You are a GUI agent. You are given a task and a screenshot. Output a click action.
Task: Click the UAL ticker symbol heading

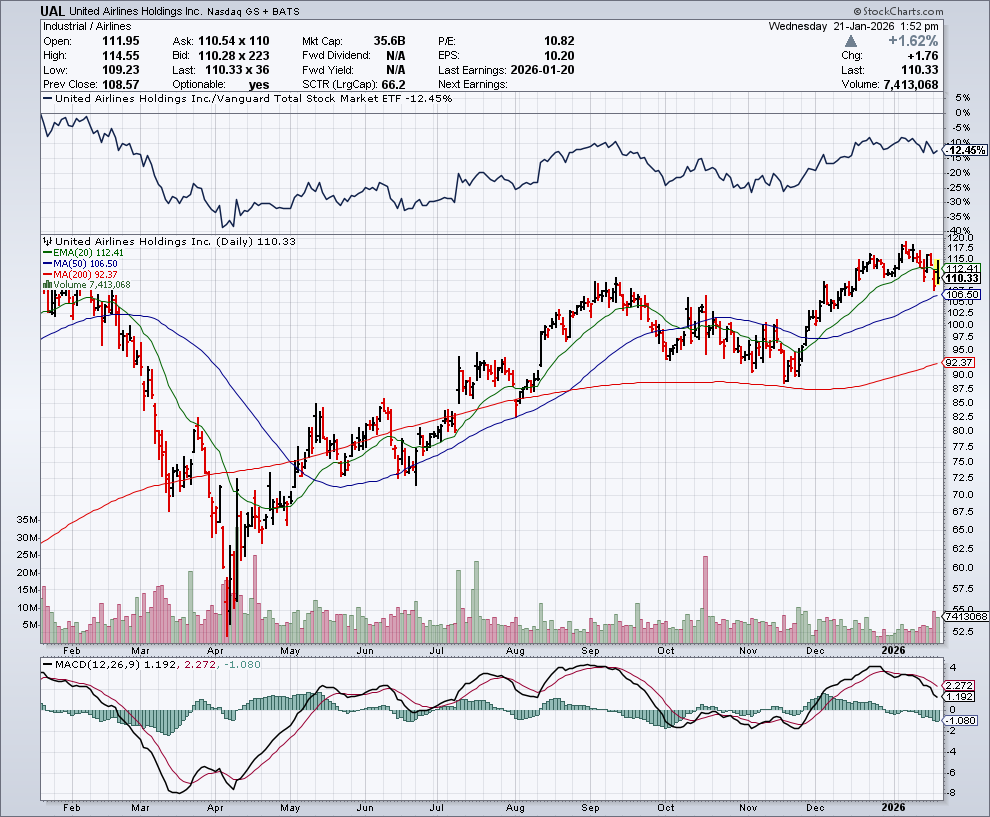(x=55, y=11)
